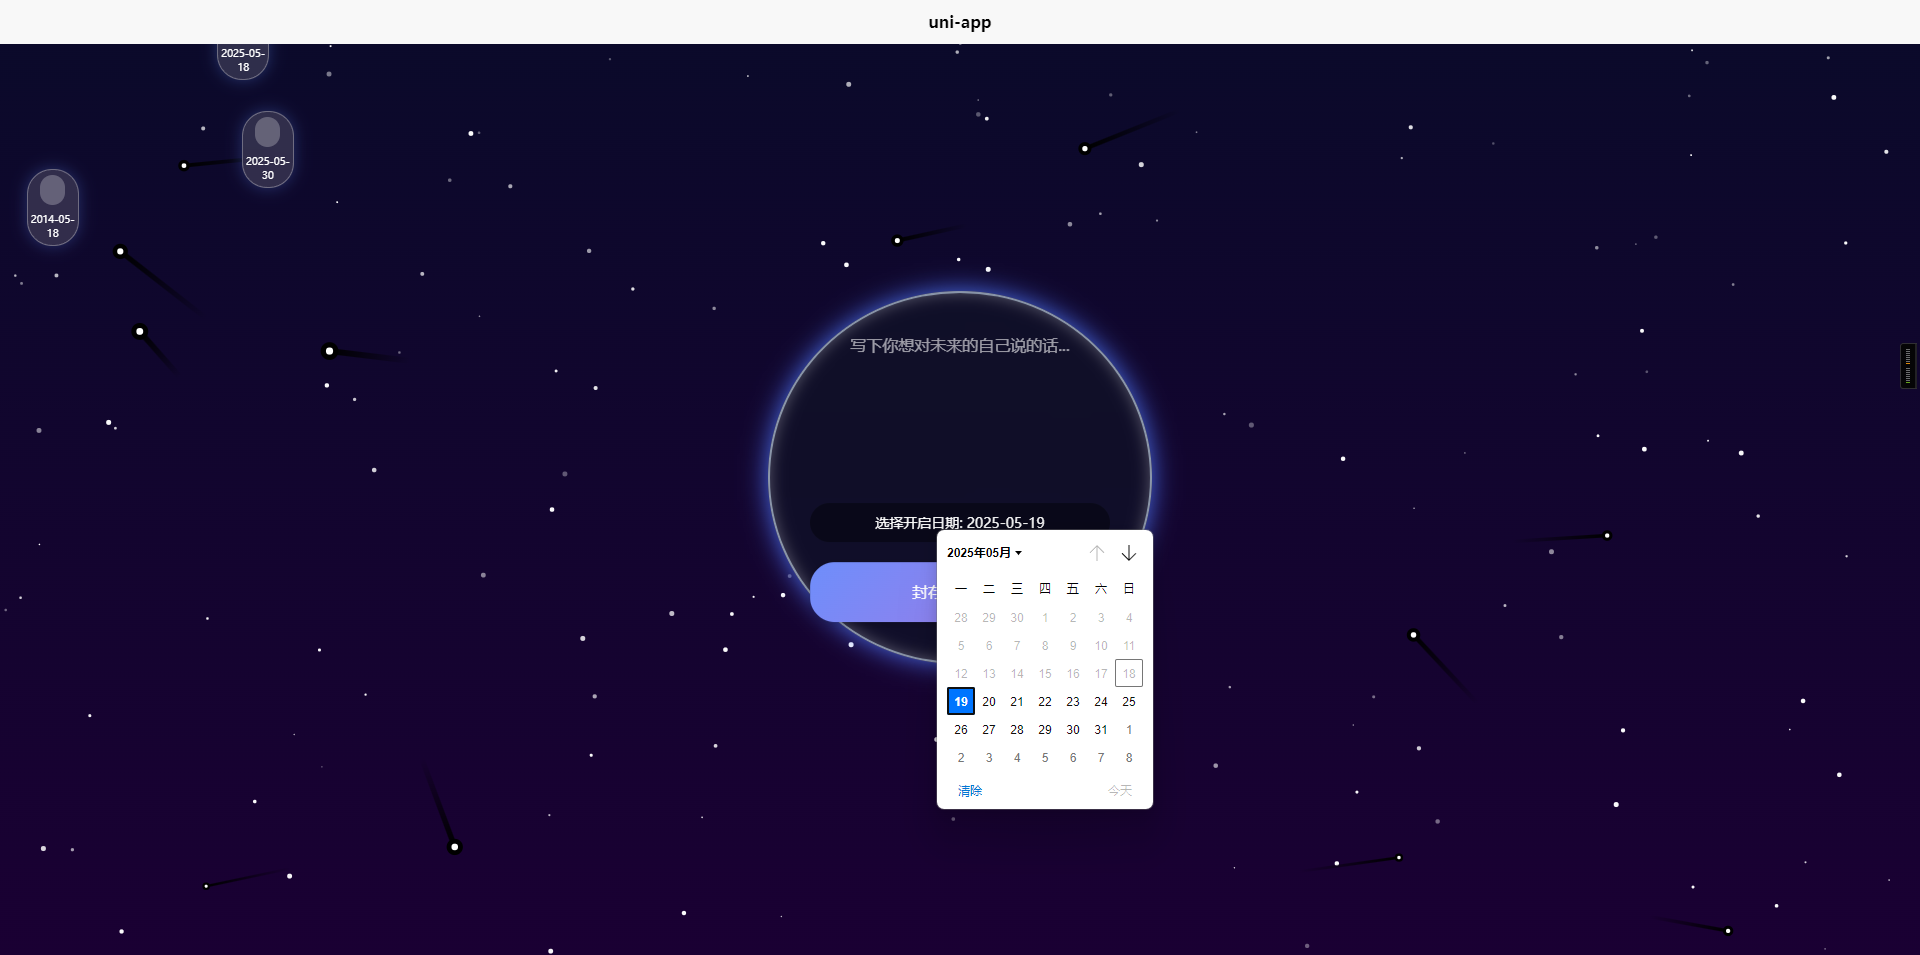Select May 25 in calendar

[1129, 702]
